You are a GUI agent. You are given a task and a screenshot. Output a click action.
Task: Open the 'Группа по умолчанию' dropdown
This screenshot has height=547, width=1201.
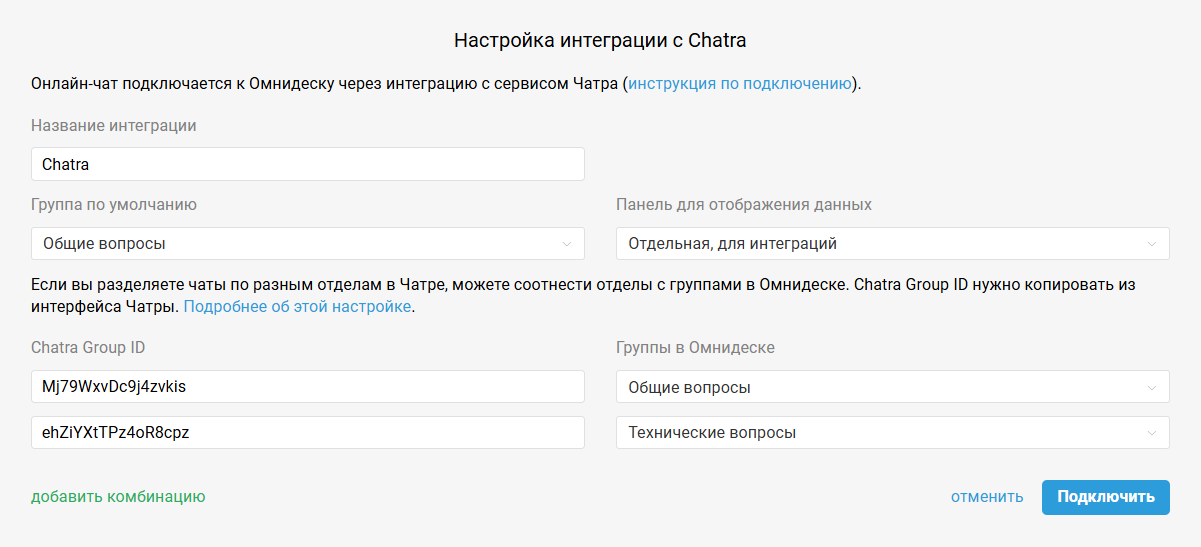308,243
